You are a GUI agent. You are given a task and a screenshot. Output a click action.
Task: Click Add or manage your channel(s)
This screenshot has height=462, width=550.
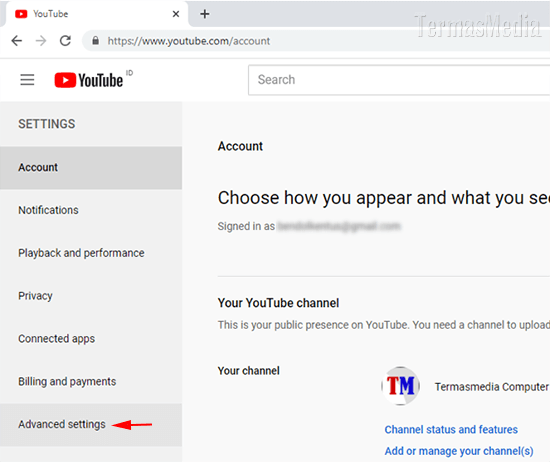(x=459, y=451)
